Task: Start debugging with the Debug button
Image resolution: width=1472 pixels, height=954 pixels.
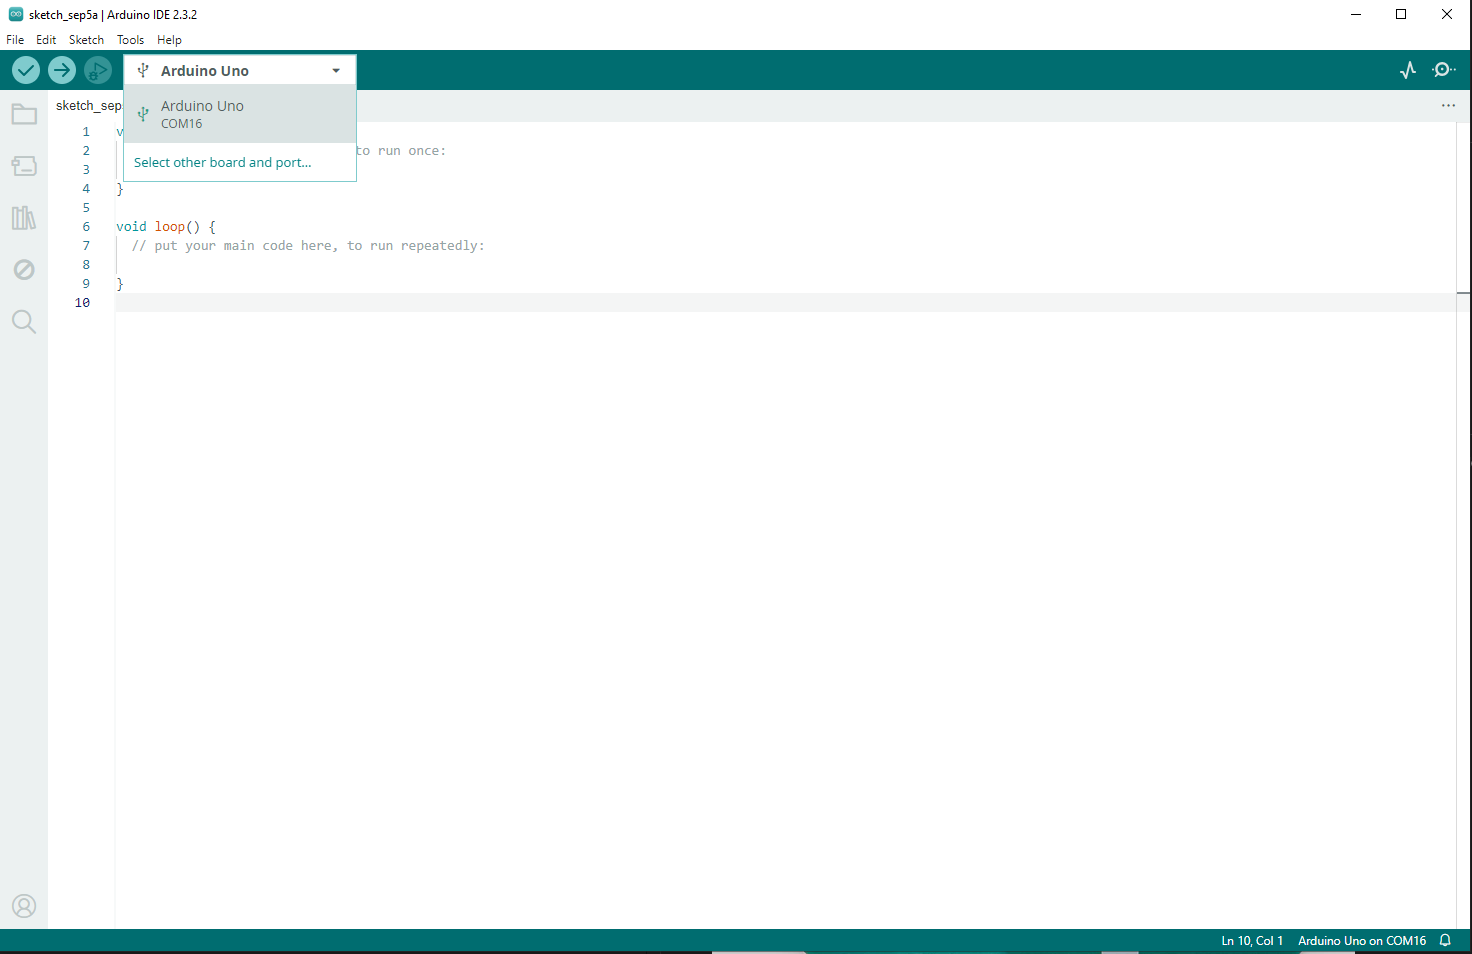Action: click(x=97, y=70)
